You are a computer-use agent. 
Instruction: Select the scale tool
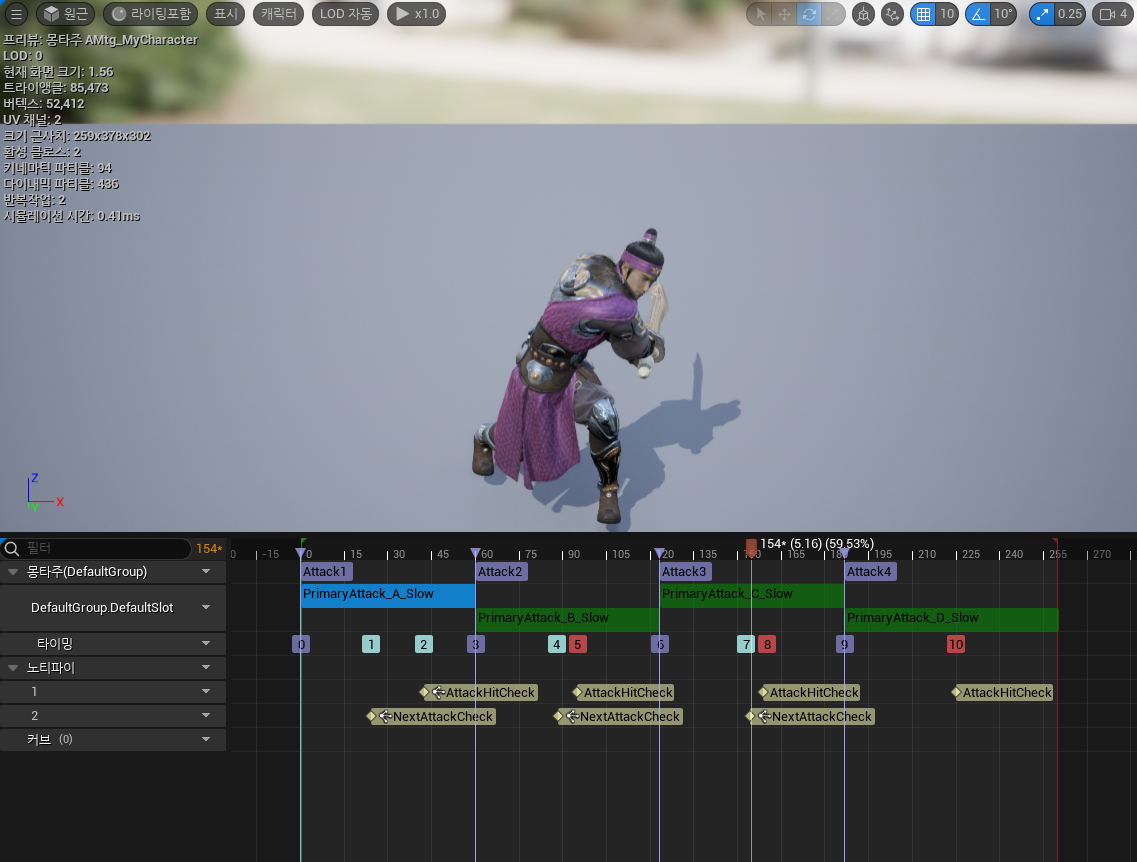(x=833, y=14)
